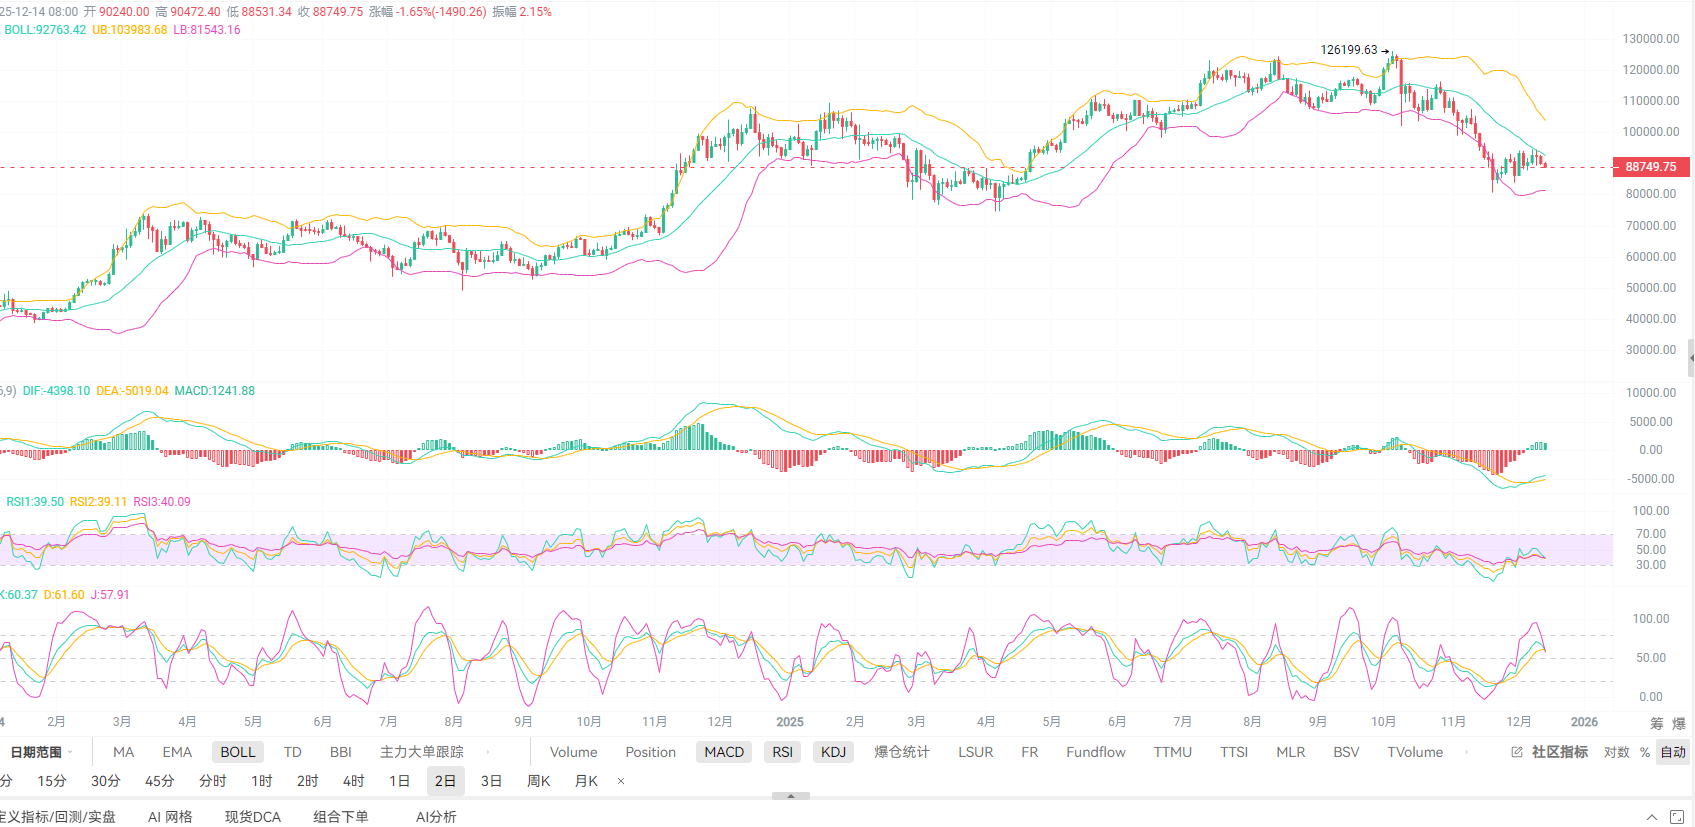Click the fullscreen icon in bottom right
The height and width of the screenshot is (827, 1695).
pyautogui.click(x=1677, y=817)
